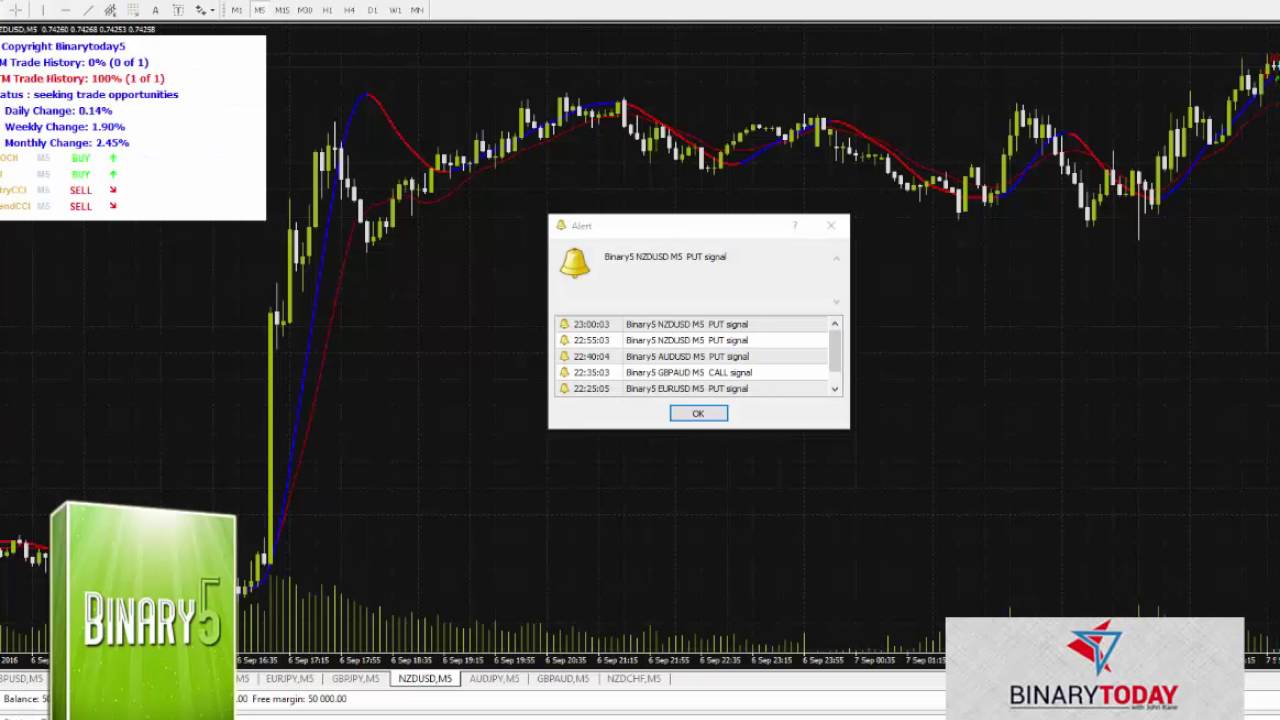Click OK in the Alert dialog
This screenshot has height=720, width=1280.
pyautogui.click(x=699, y=413)
